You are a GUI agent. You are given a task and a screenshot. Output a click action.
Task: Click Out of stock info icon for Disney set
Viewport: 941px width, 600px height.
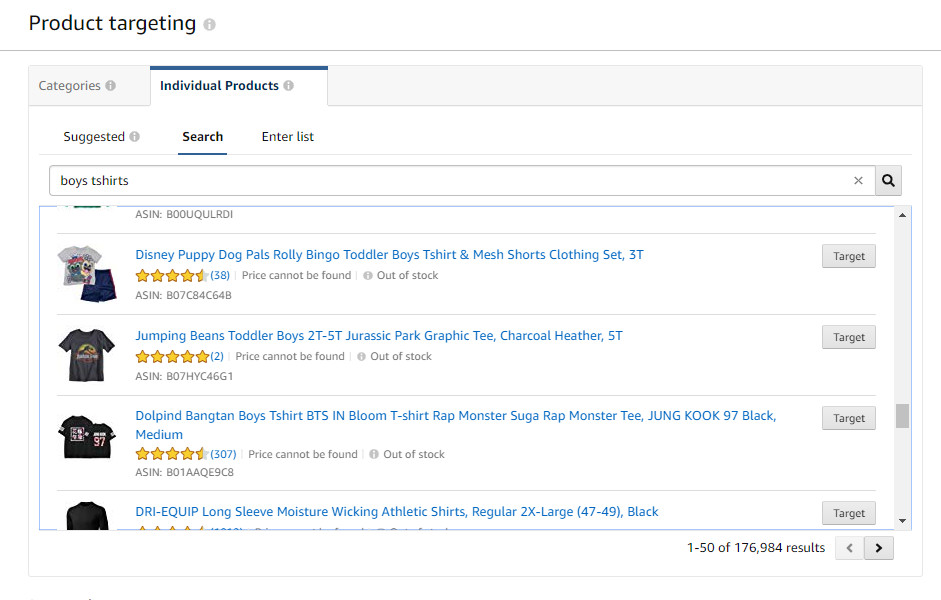368,276
